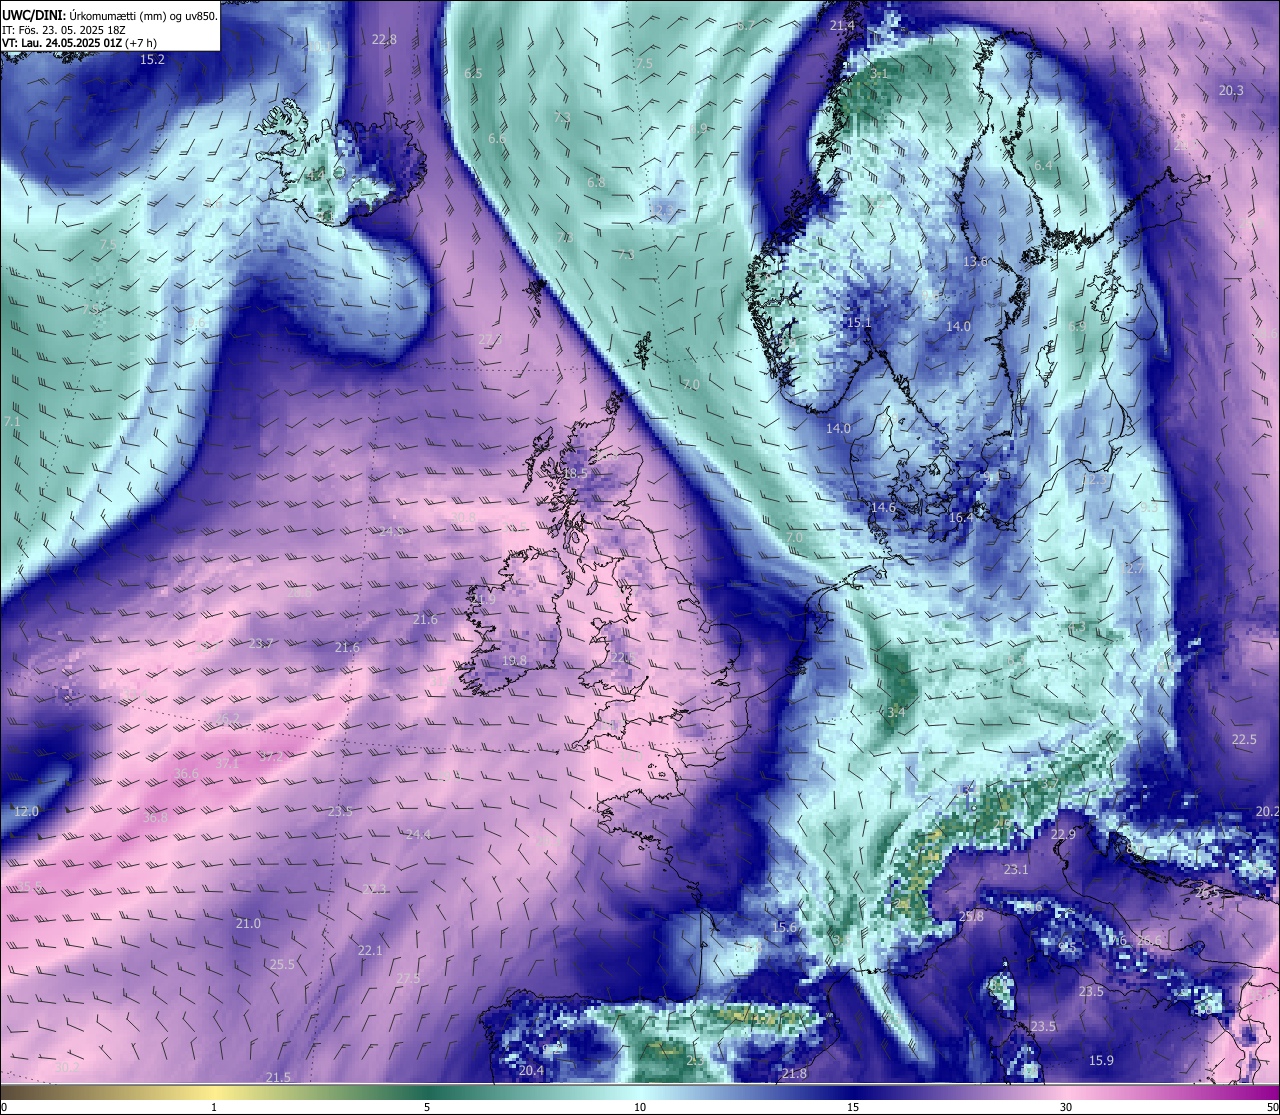Click the 20.4 value over Iberia
Viewport: 1280px width, 1115px height.
(x=531, y=1071)
